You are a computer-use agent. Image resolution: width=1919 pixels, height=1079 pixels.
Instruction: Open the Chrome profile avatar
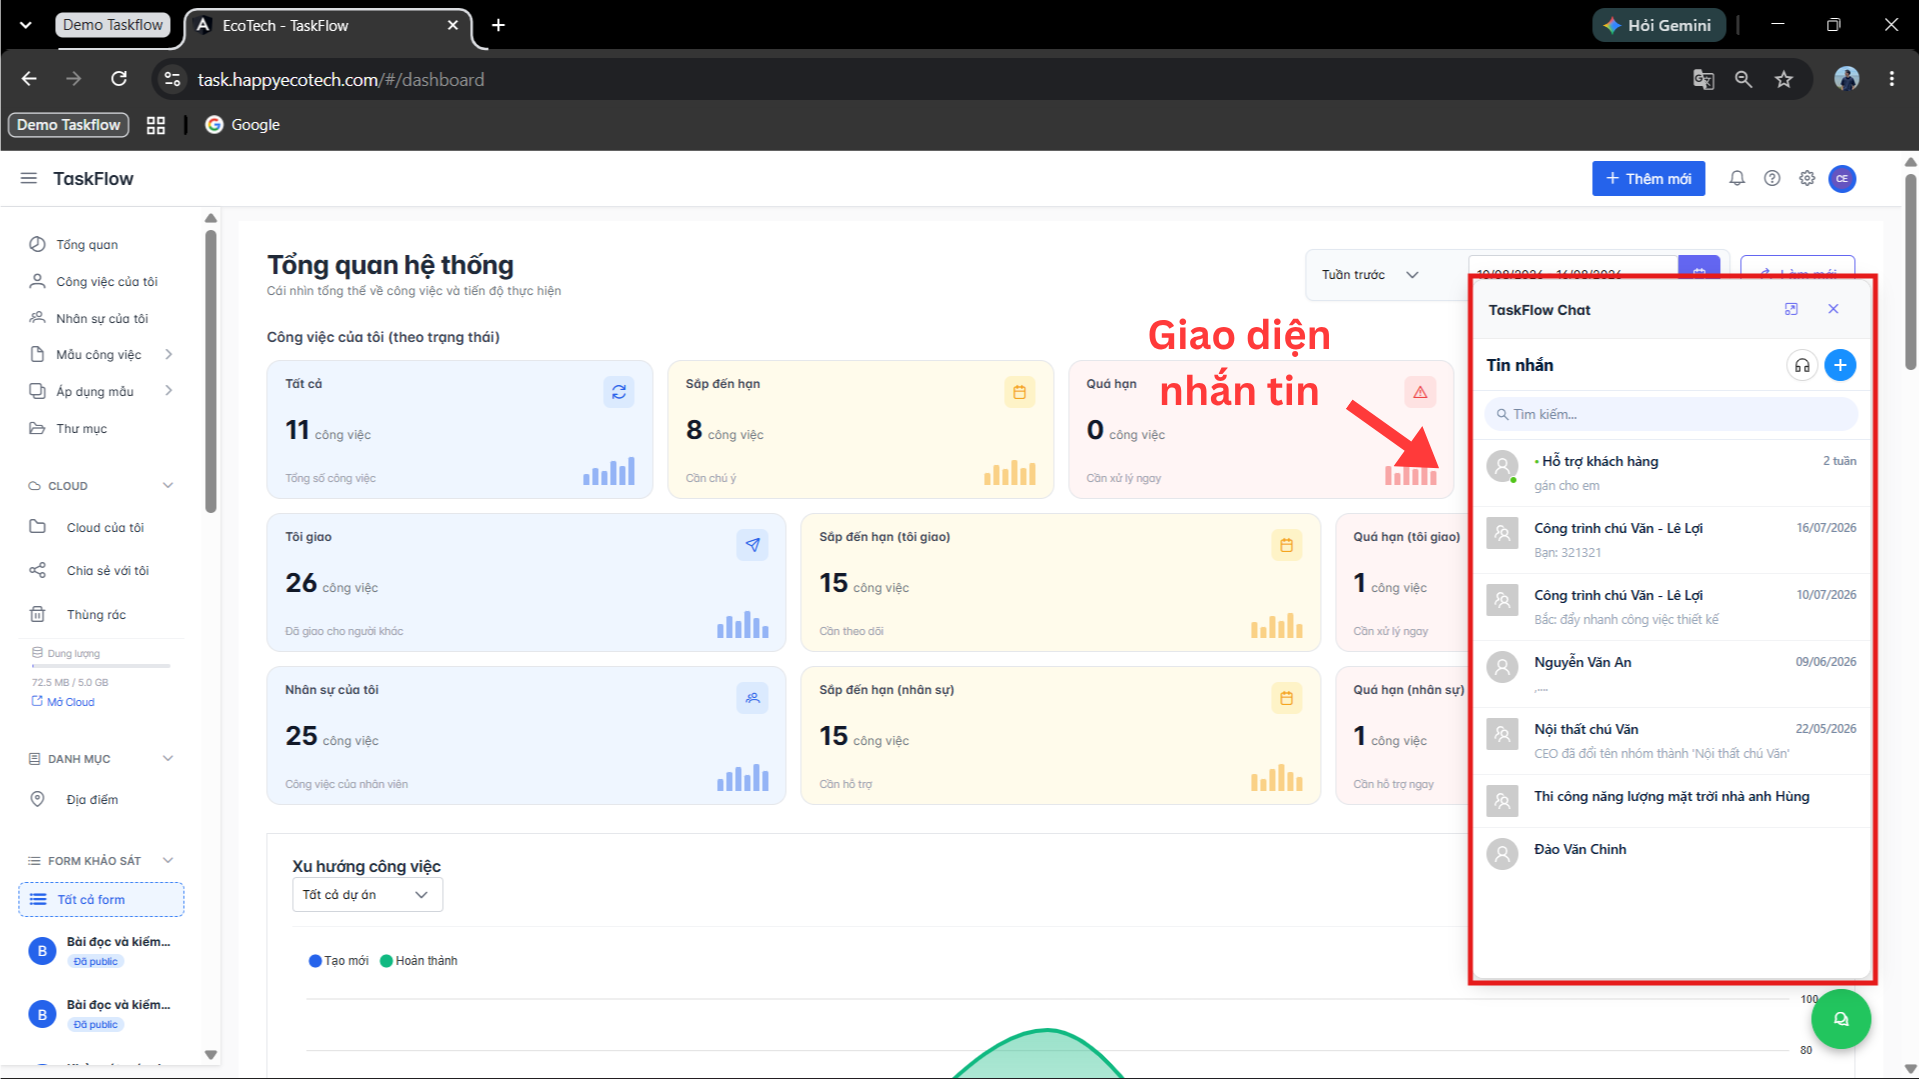point(1847,79)
